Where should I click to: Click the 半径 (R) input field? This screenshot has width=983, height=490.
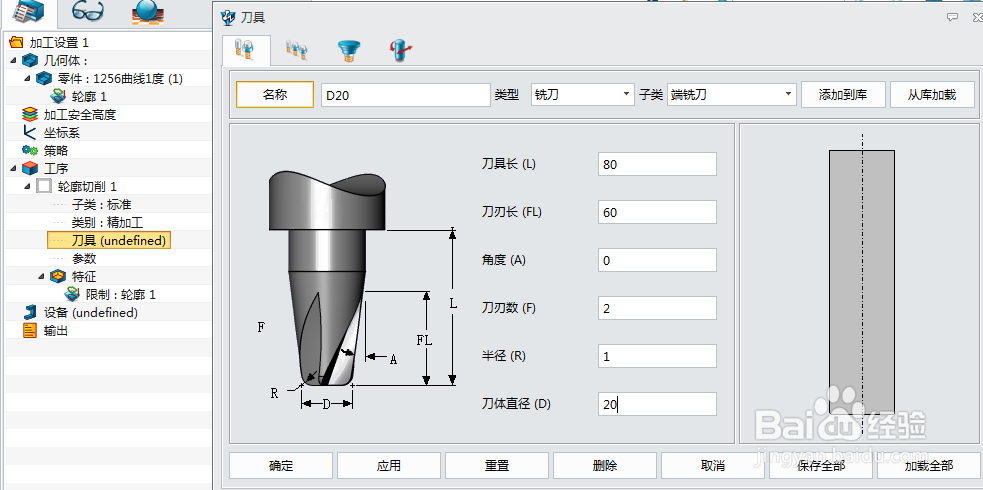click(657, 356)
